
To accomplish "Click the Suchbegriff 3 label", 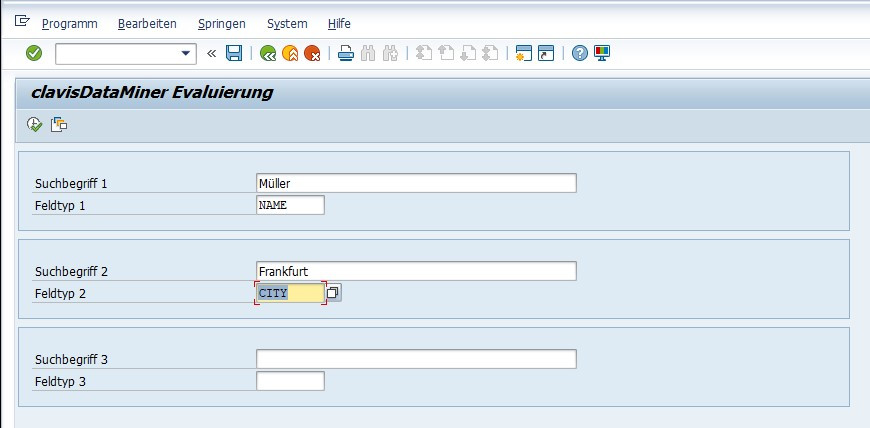I will (x=71, y=360).
